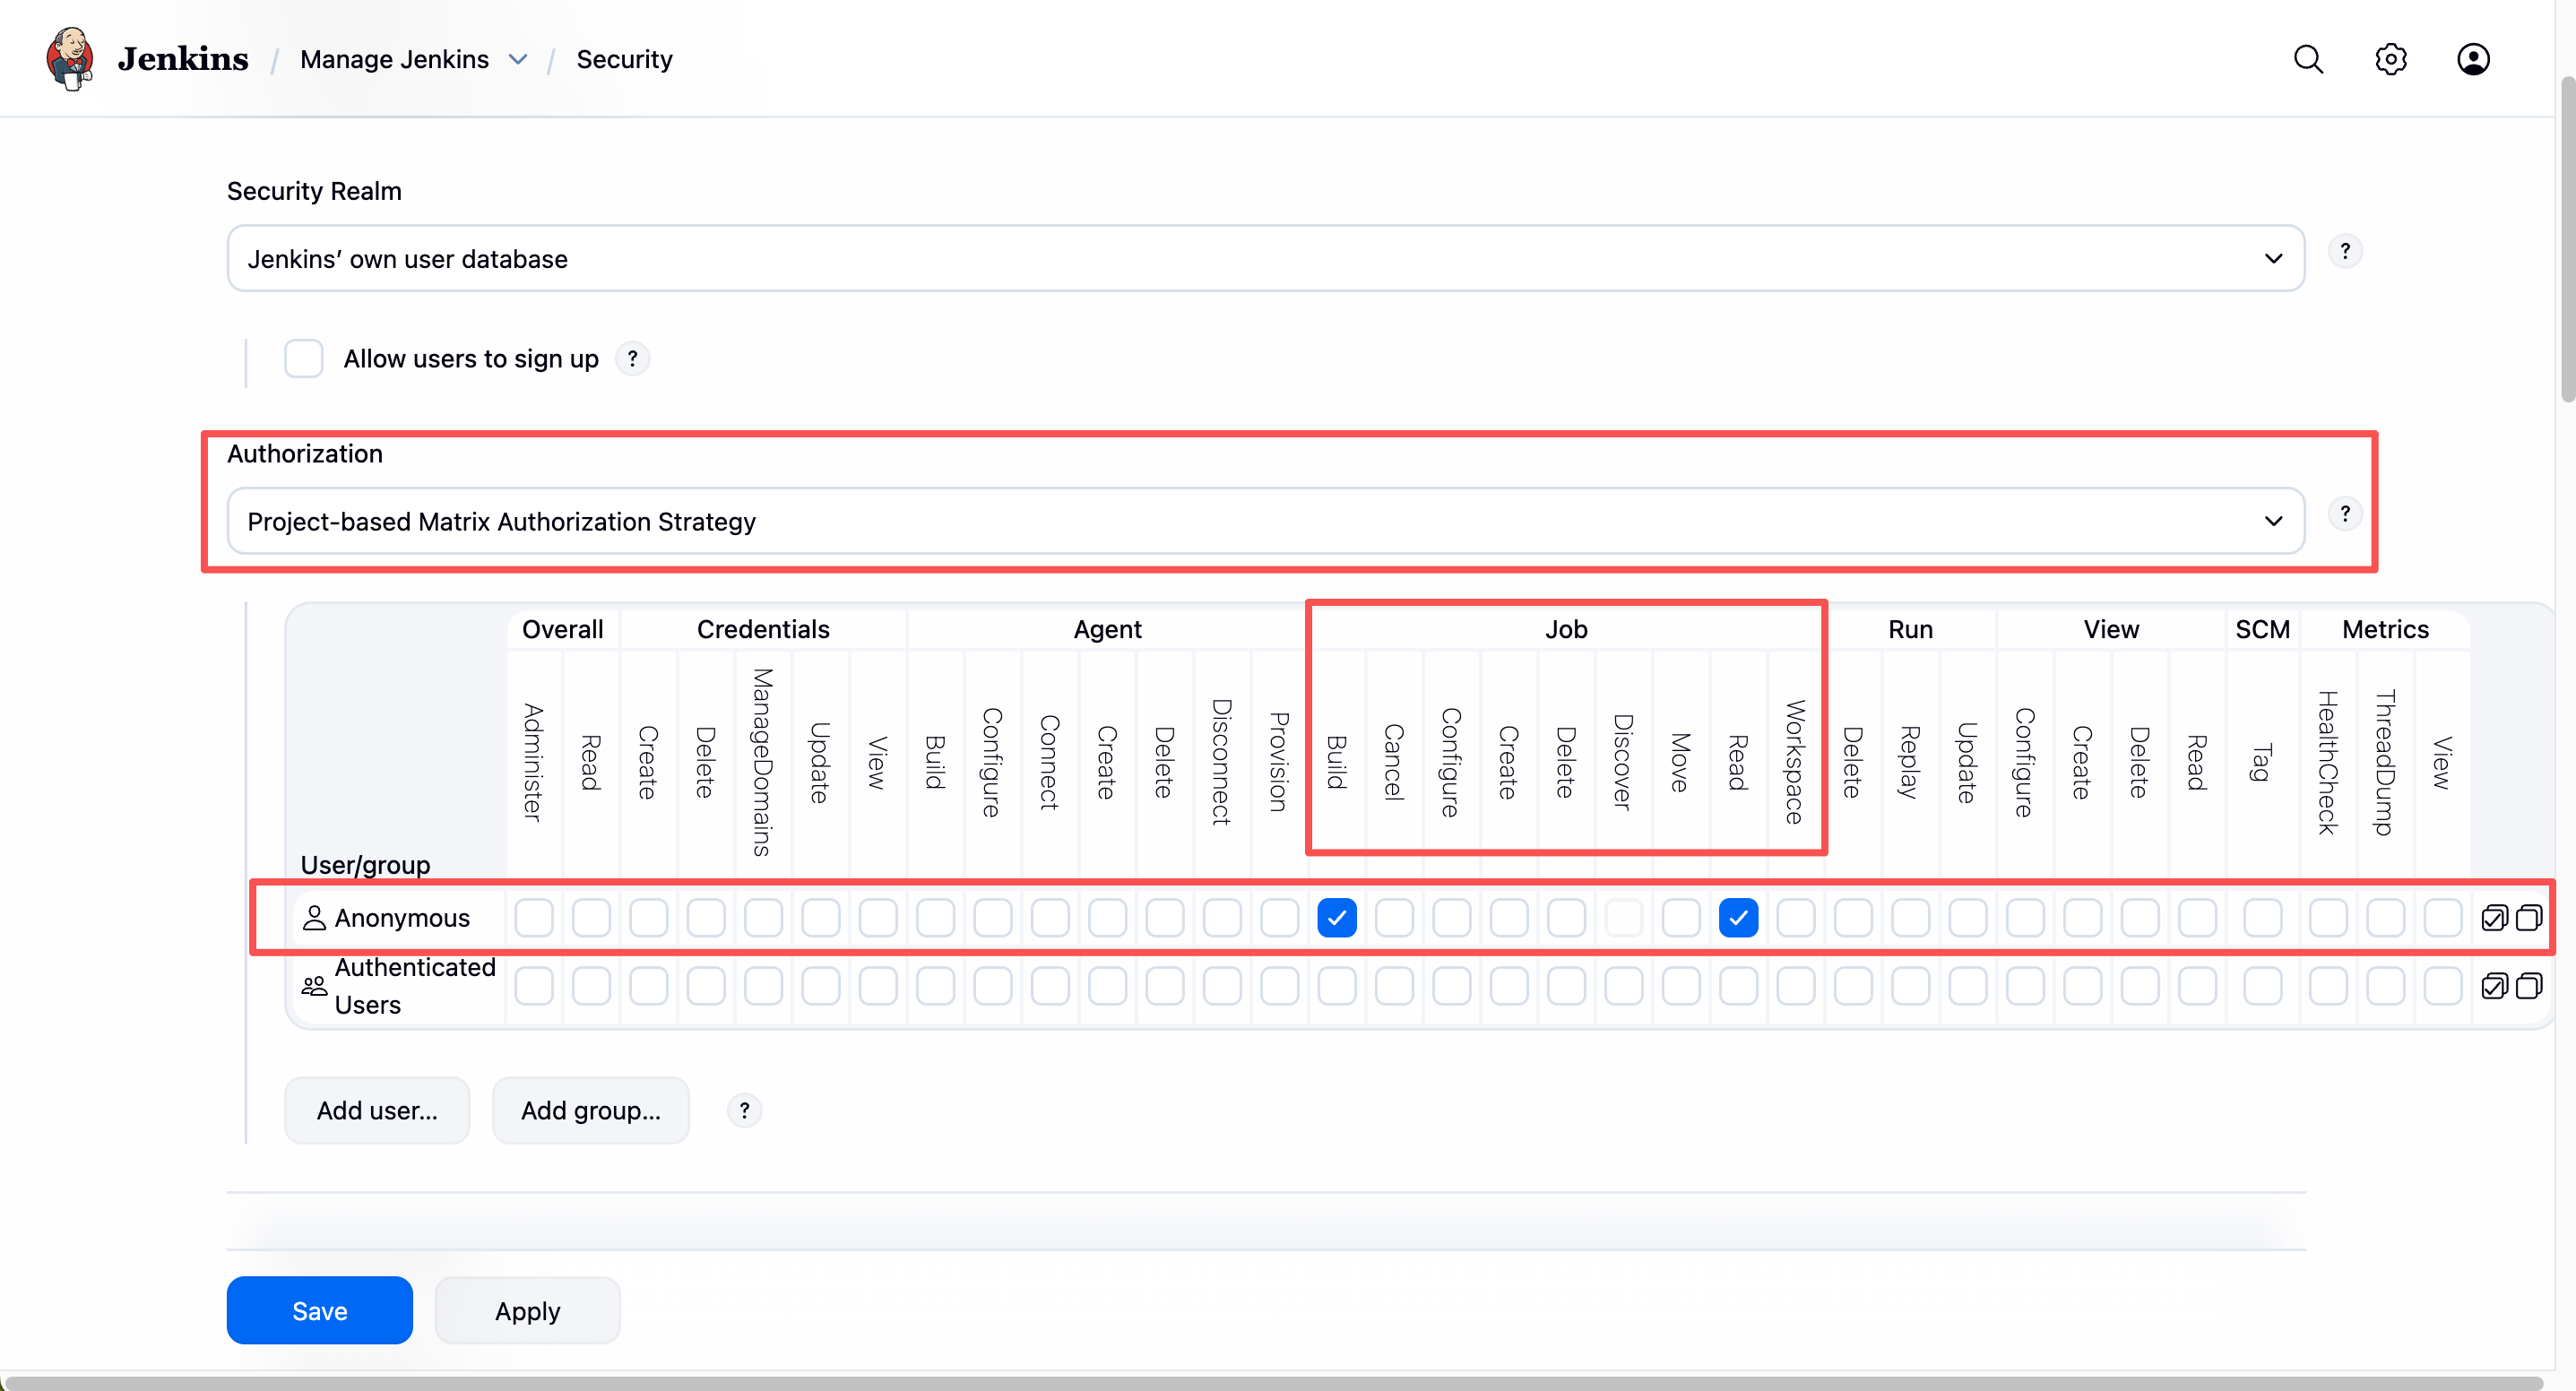Enable Allow users to sign up checkbox
The height and width of the screenshot is (1391, 2576).
[303, 359]
